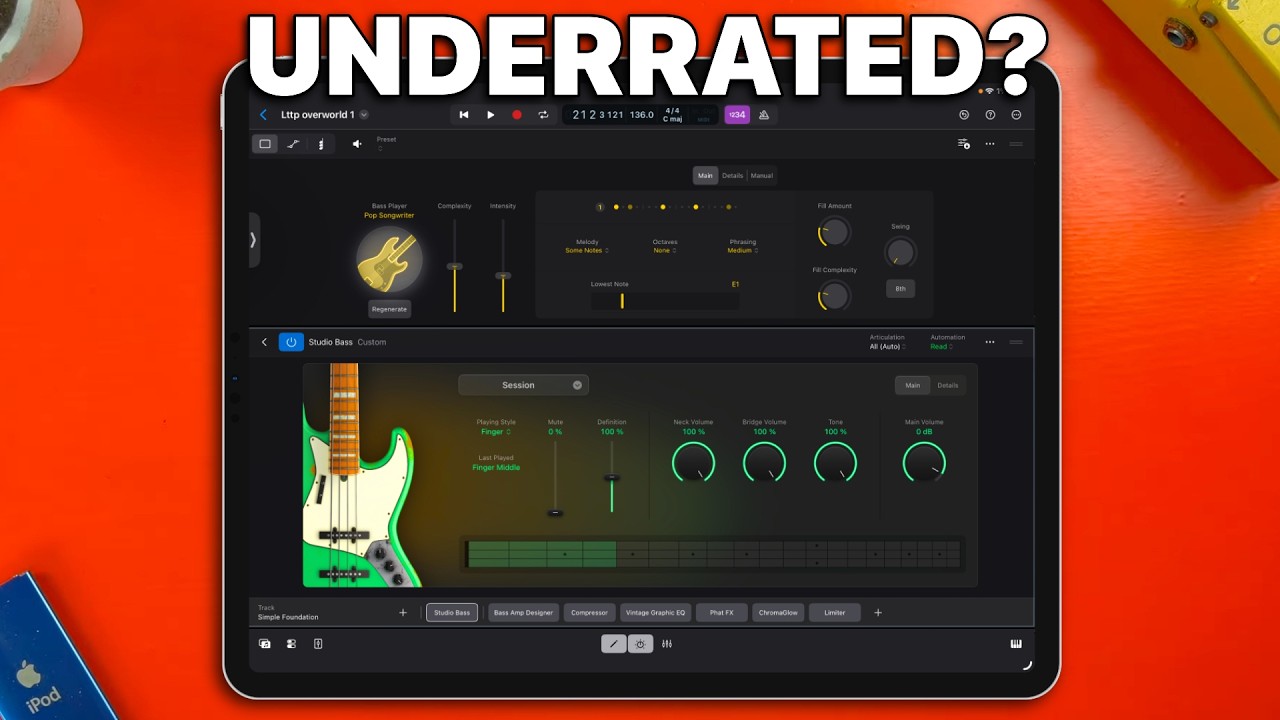Open the Session Player Preset selector
Screen dimensions: 1280x720
[x=386, y=143]
